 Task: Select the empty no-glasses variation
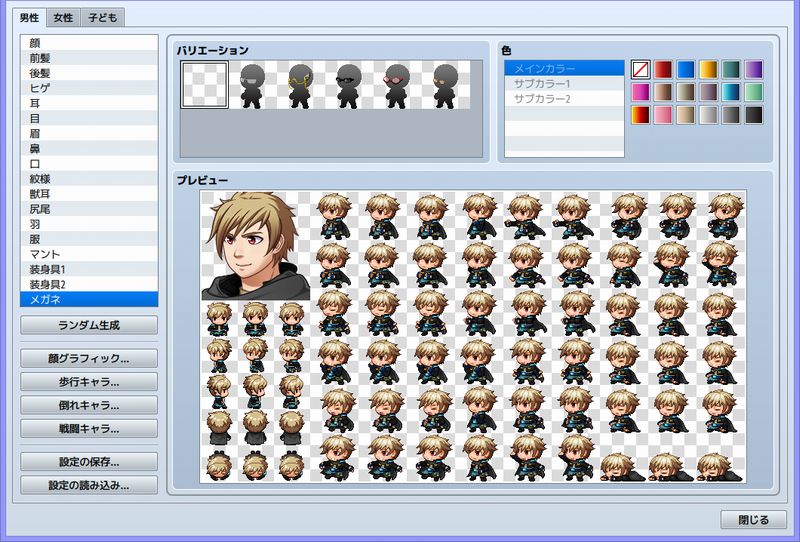pos(205,85)
